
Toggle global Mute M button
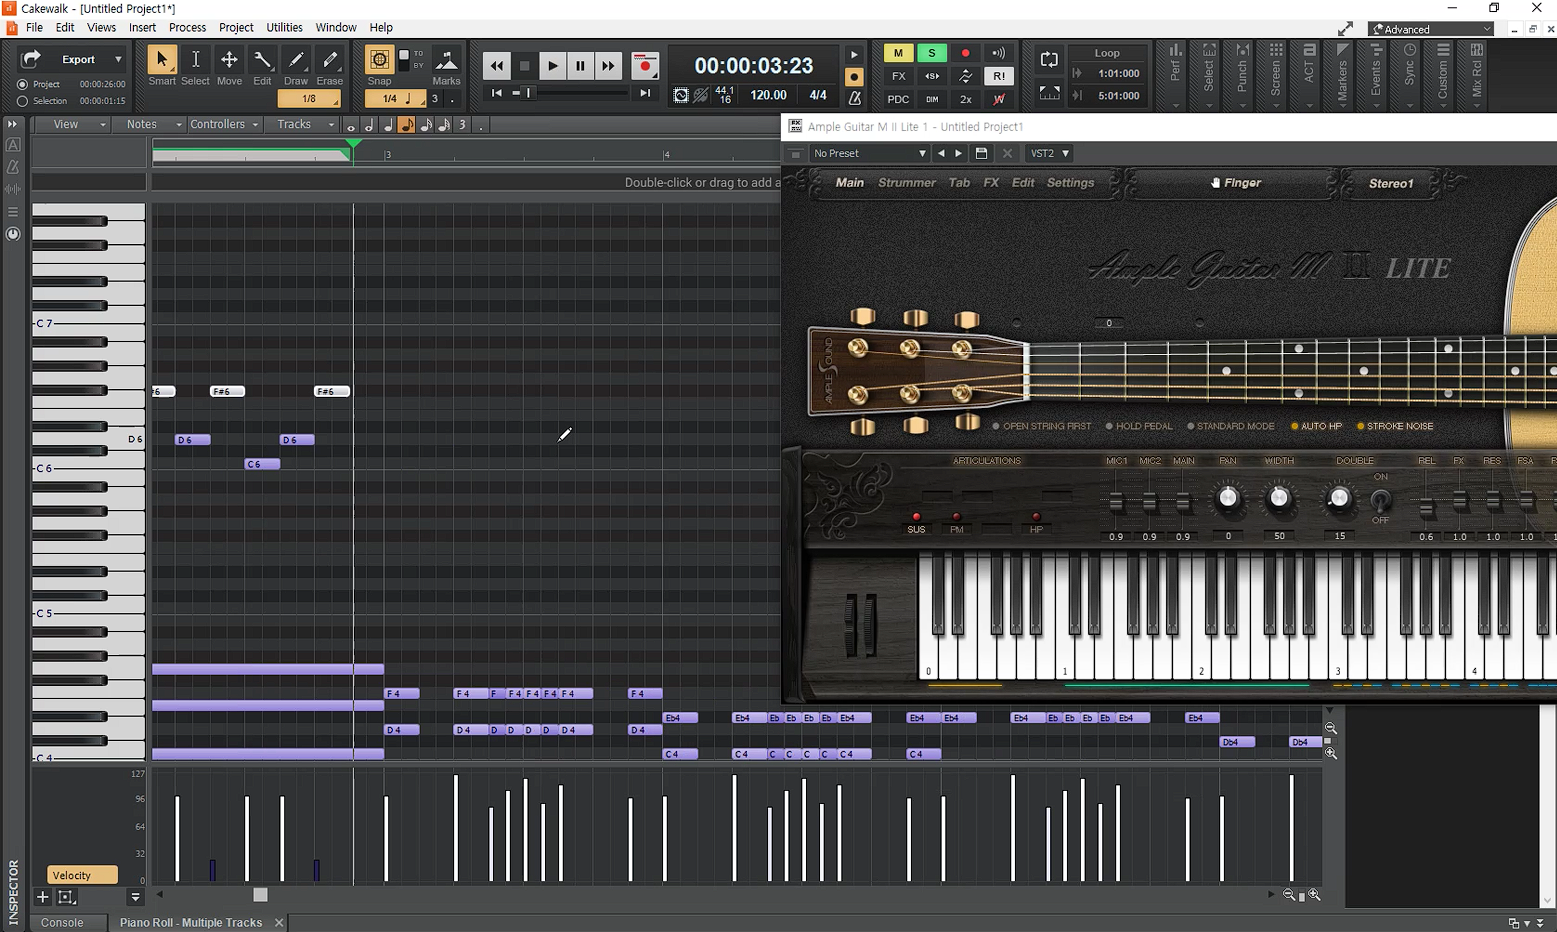click(x=898, y=53)
